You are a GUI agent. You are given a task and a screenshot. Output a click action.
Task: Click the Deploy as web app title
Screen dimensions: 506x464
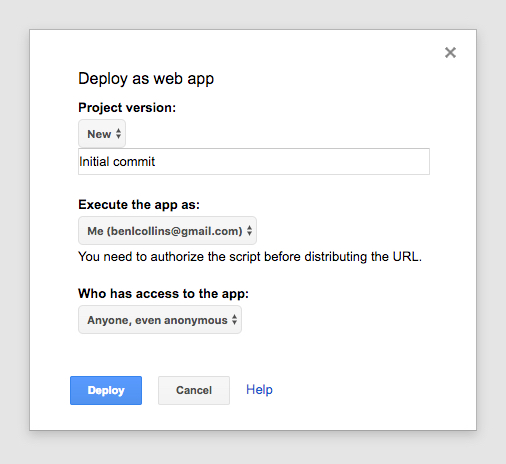click(x=146, y=79)
